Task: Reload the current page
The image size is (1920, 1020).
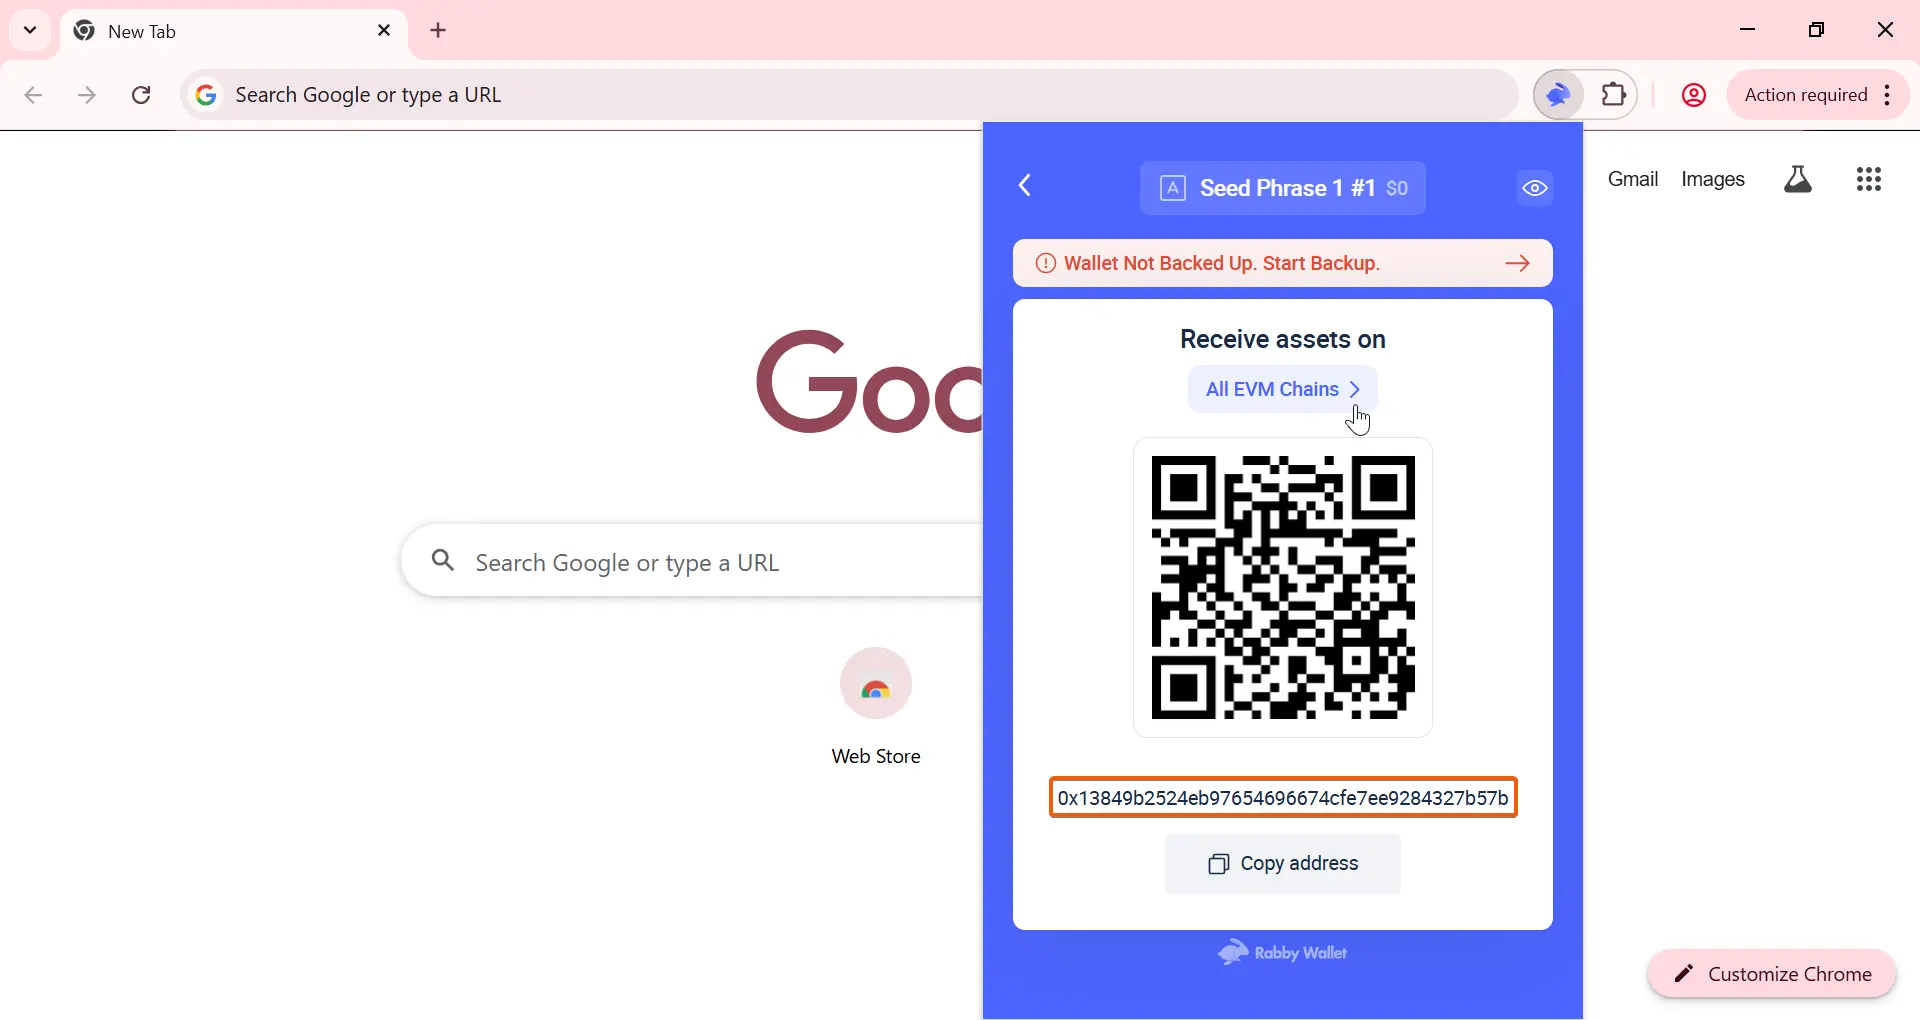Action: point(142,96)
